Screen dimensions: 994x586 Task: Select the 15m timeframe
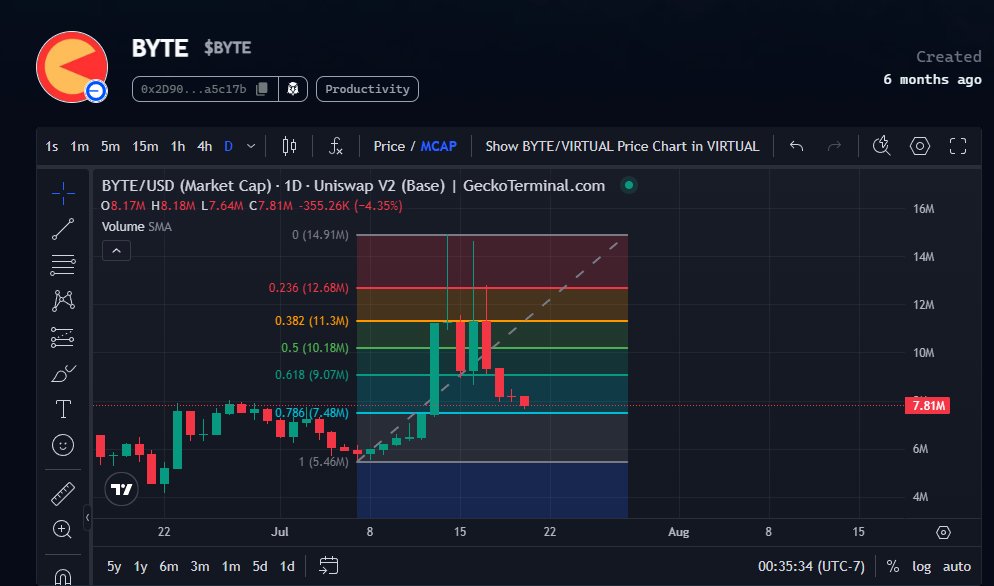pyautogui.click(x=145, y=146)
